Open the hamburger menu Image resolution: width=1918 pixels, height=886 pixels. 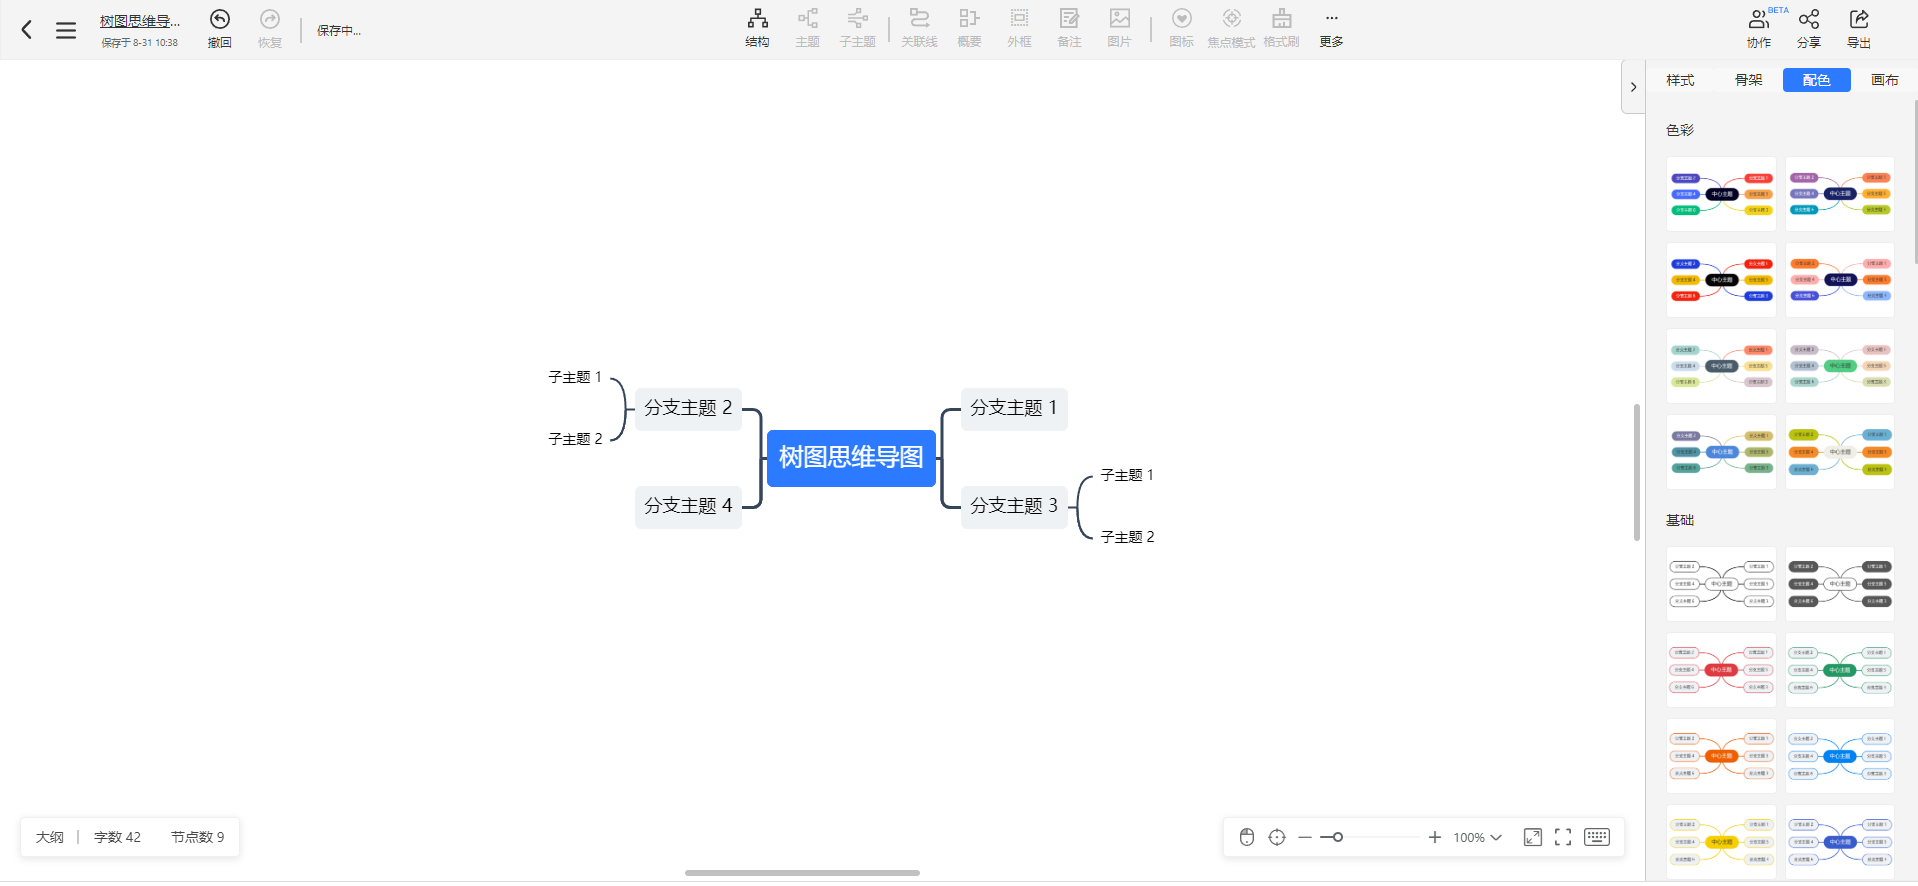66,30
